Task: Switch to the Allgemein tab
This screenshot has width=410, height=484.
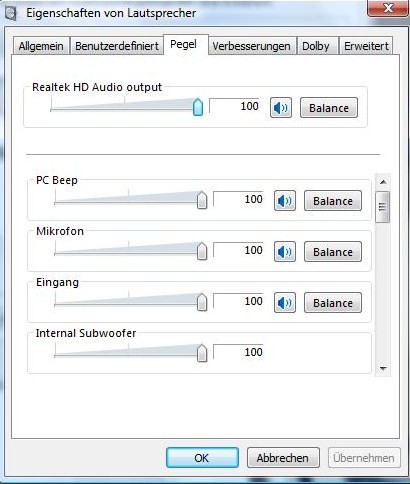Action: (41, 46)
